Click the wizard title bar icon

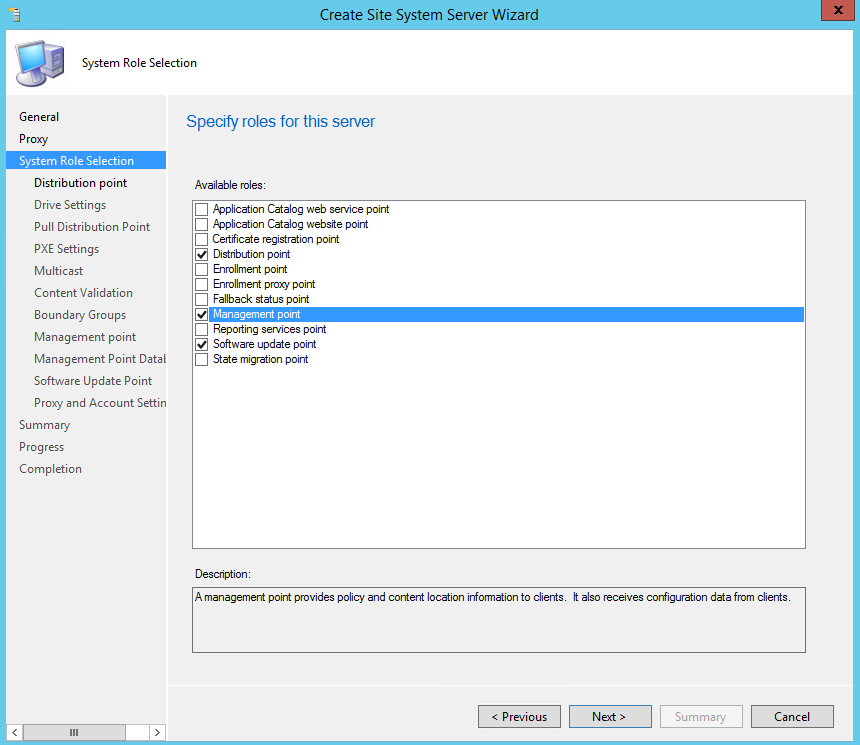[x=15, y=14]
